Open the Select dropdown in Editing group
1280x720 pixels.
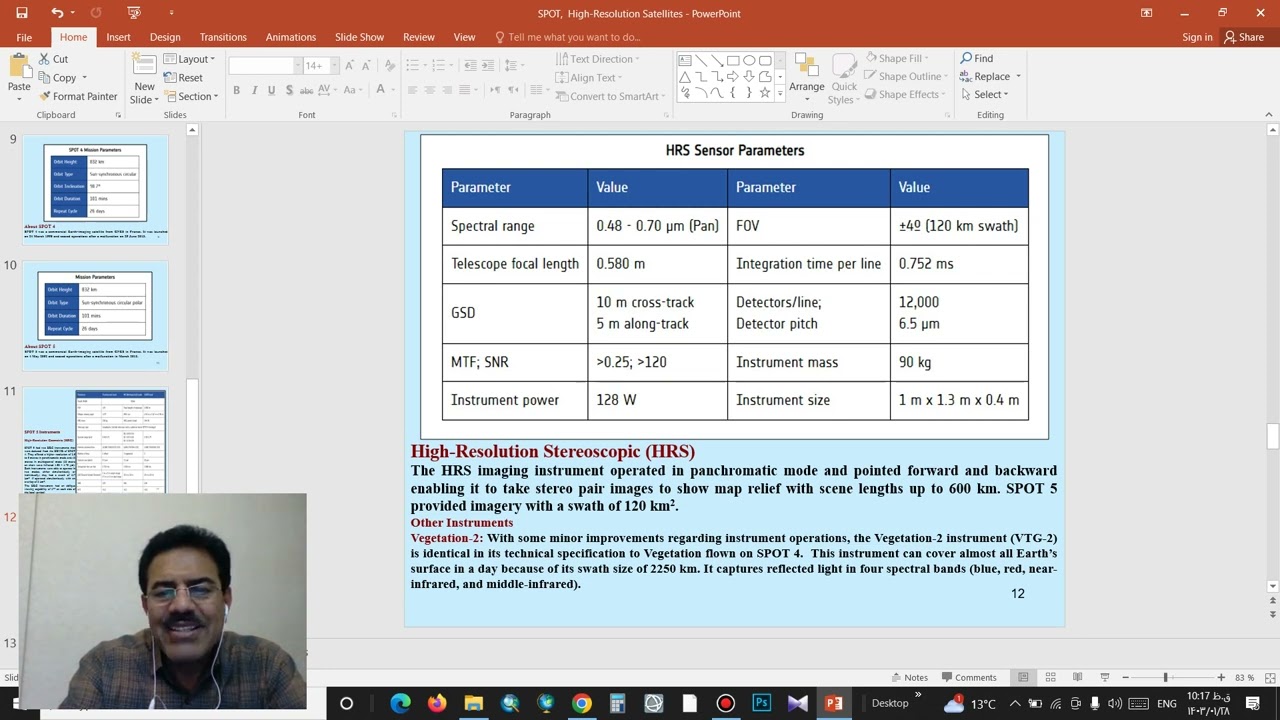[x=984, y=95]
